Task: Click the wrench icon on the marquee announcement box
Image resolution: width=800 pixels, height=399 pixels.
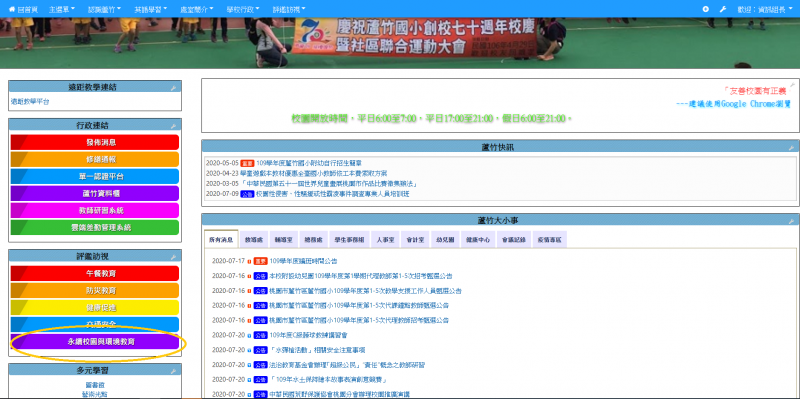Action: (792, 85)
